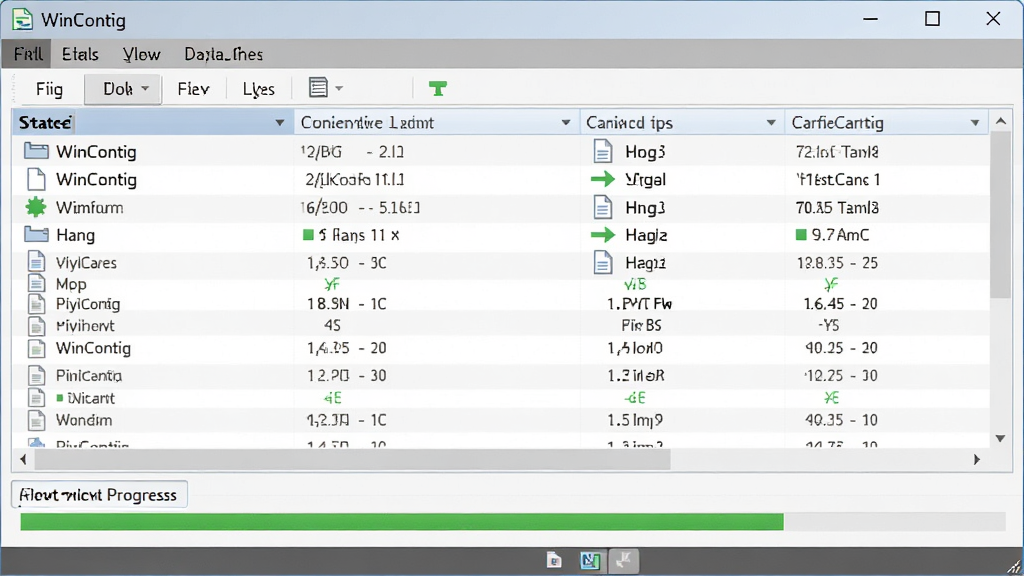Open the Dok dropdown button
The height and width of the screenshot is (576, 1024).
pyautogui.click(x=123, y=89)
